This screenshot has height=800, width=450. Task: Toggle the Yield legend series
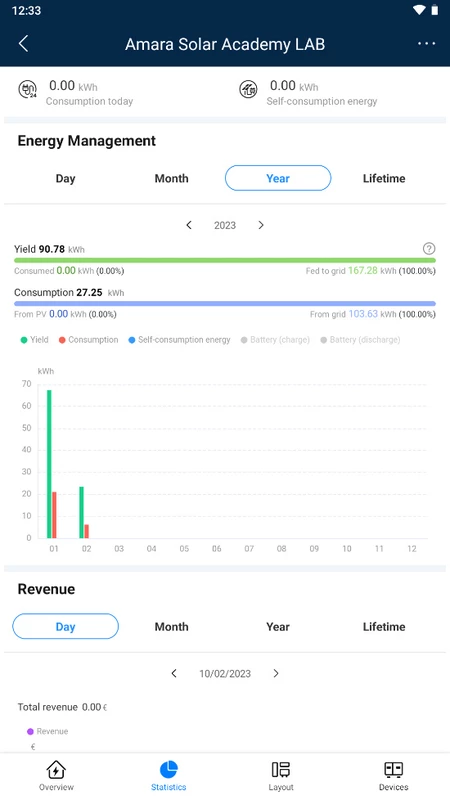tap(34, 340)
